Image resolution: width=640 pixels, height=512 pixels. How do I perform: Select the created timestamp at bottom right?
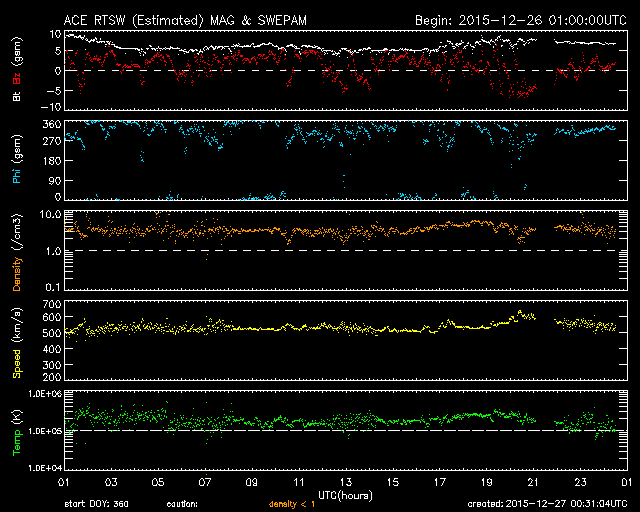click(550, 504)
